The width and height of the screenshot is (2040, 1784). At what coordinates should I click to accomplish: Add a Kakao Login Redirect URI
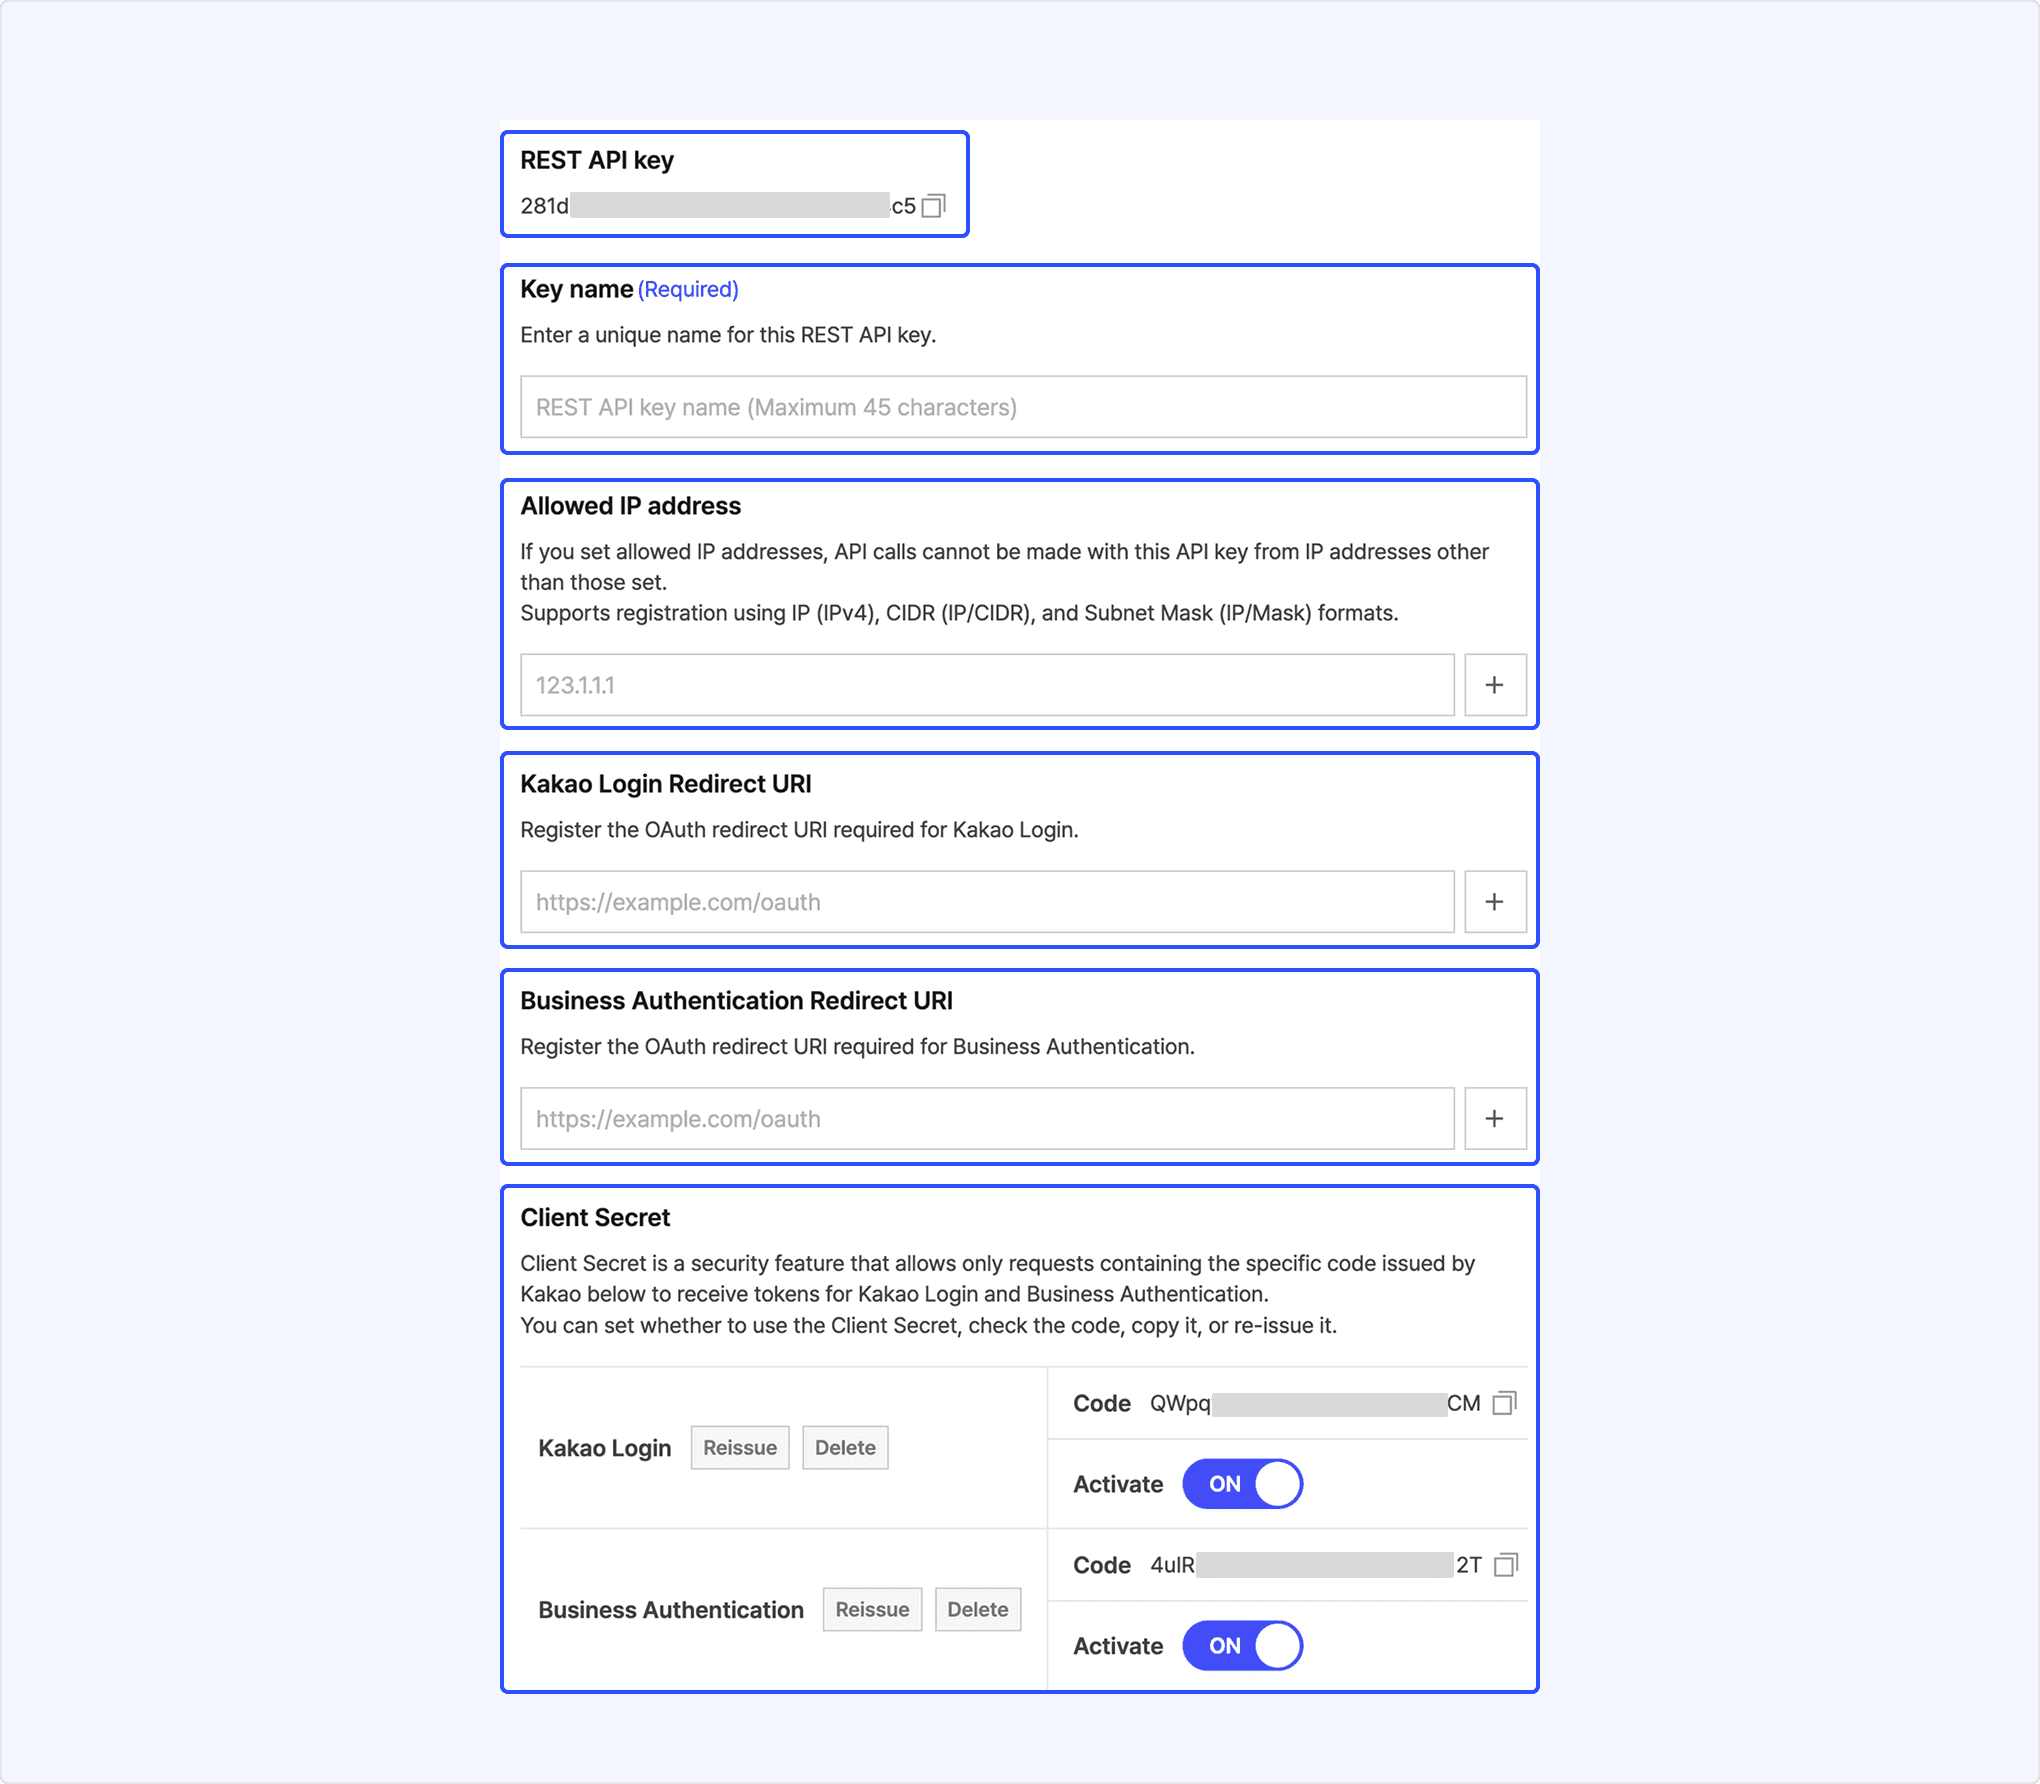pyautogui.click(x=1495, y=902)
